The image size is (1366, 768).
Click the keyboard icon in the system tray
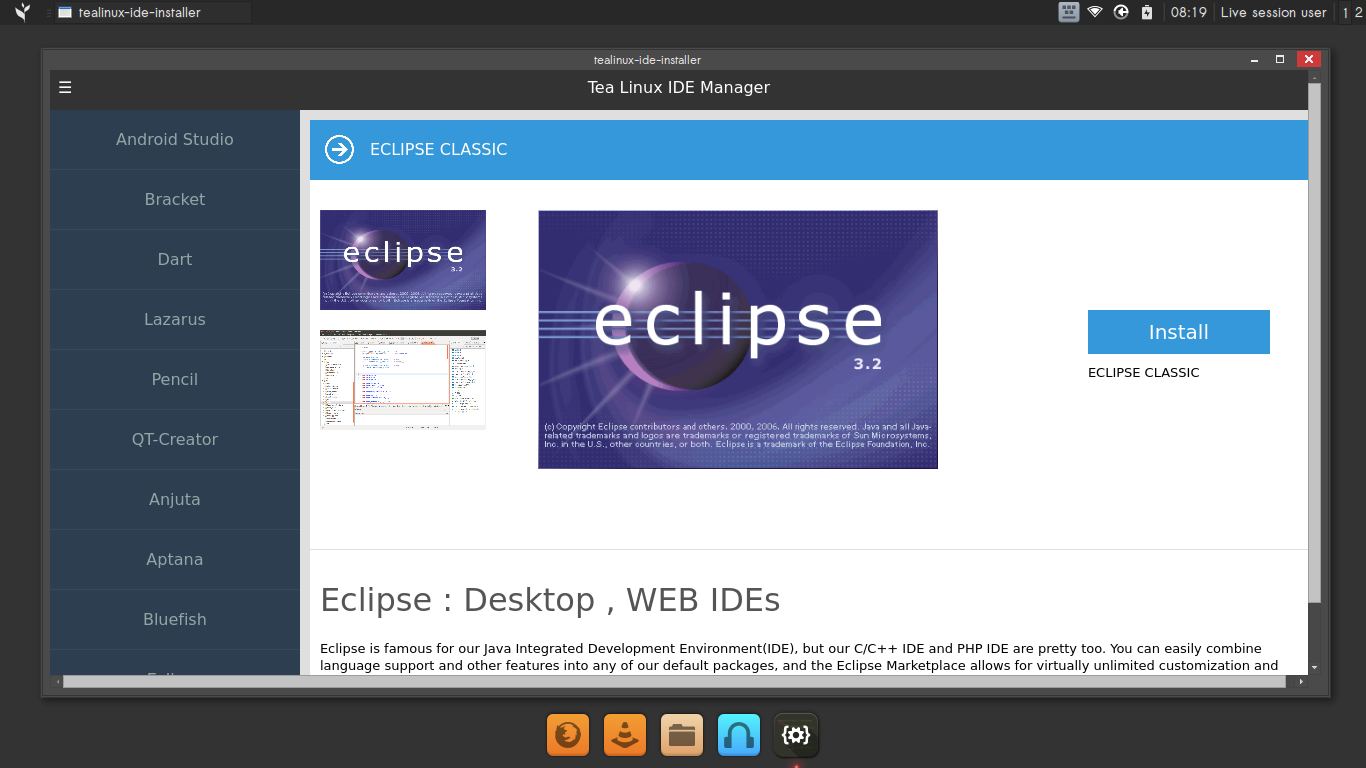tap(1069, 12)
